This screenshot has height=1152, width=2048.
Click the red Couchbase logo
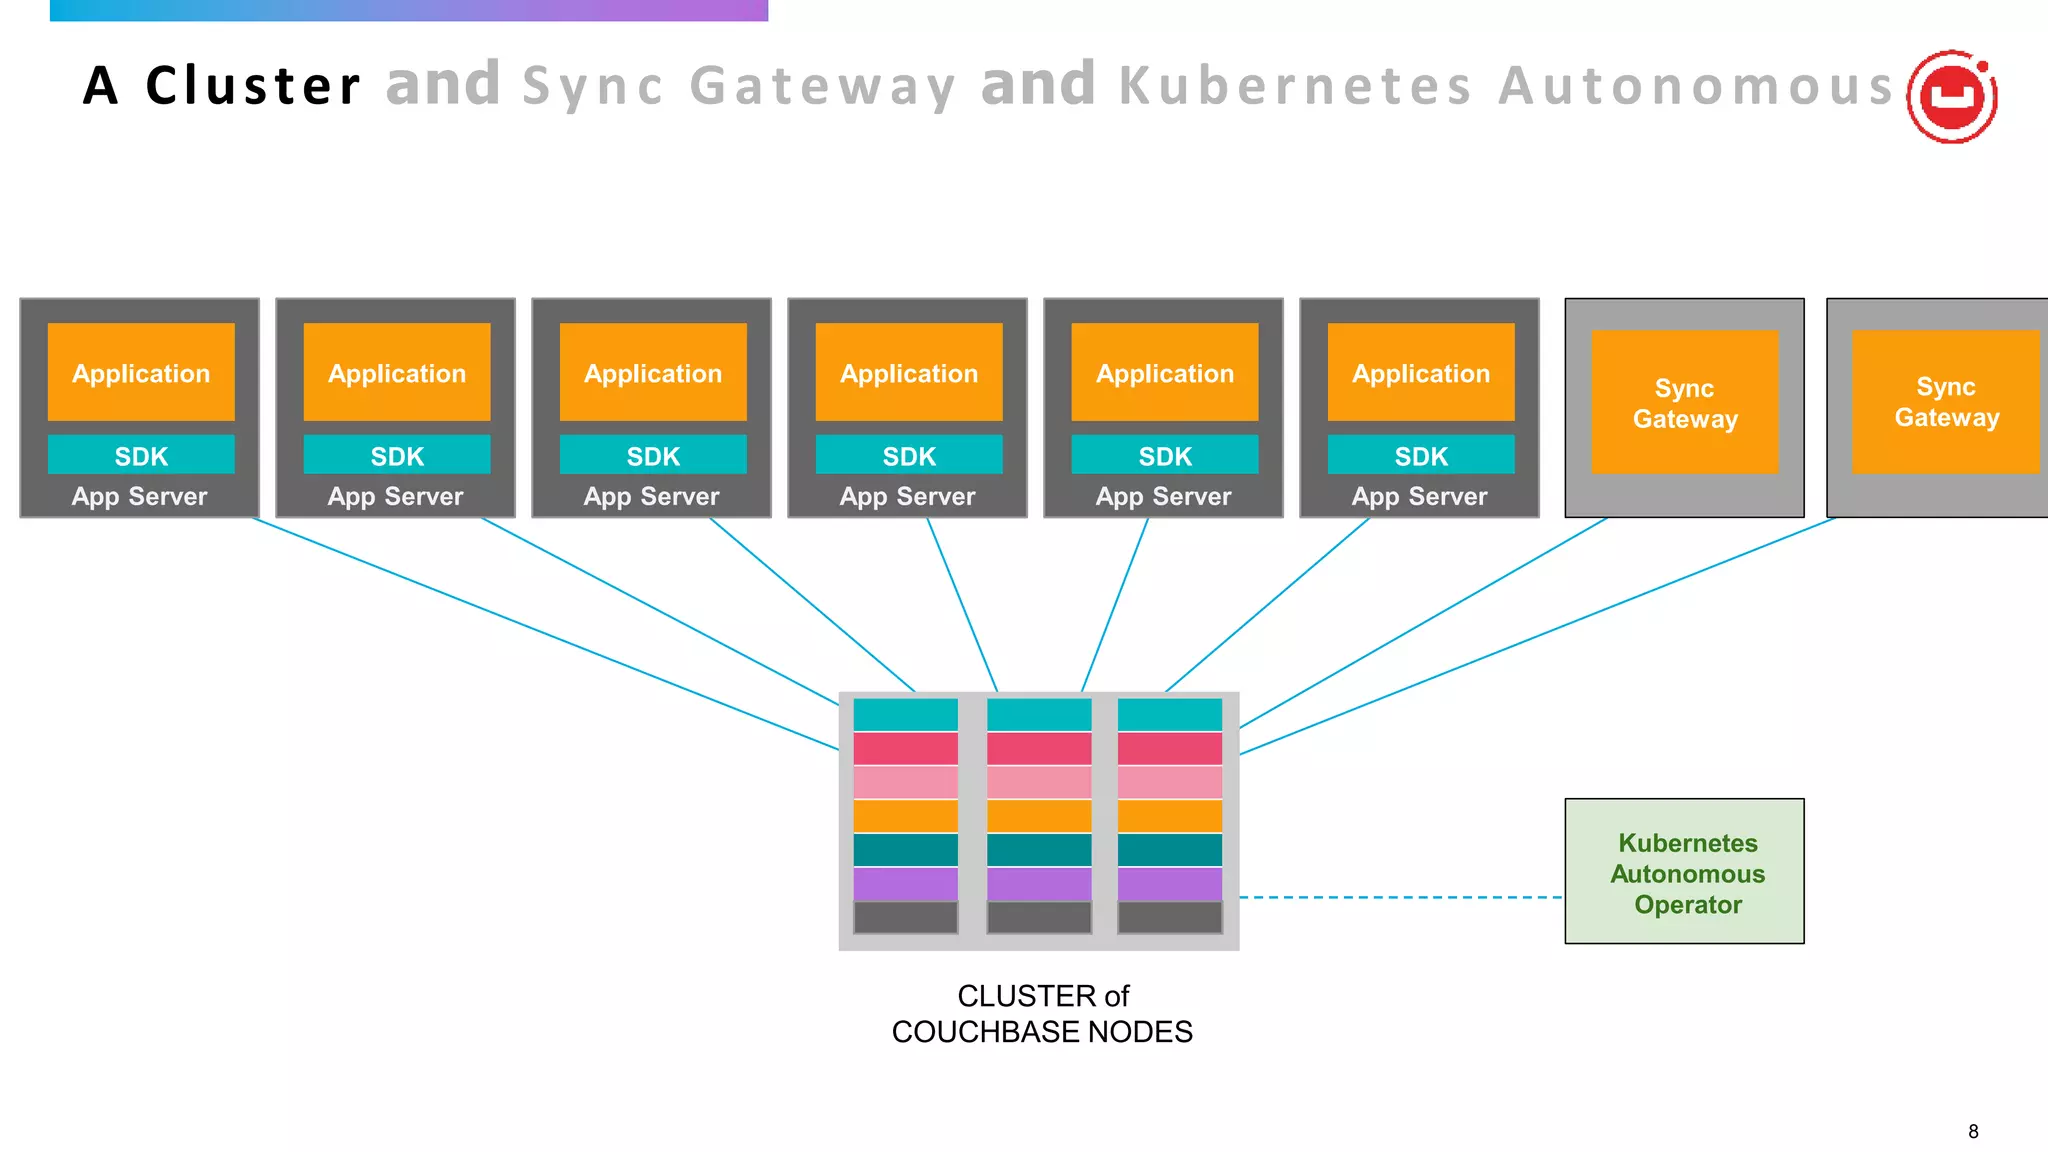tap(1952, 97)
